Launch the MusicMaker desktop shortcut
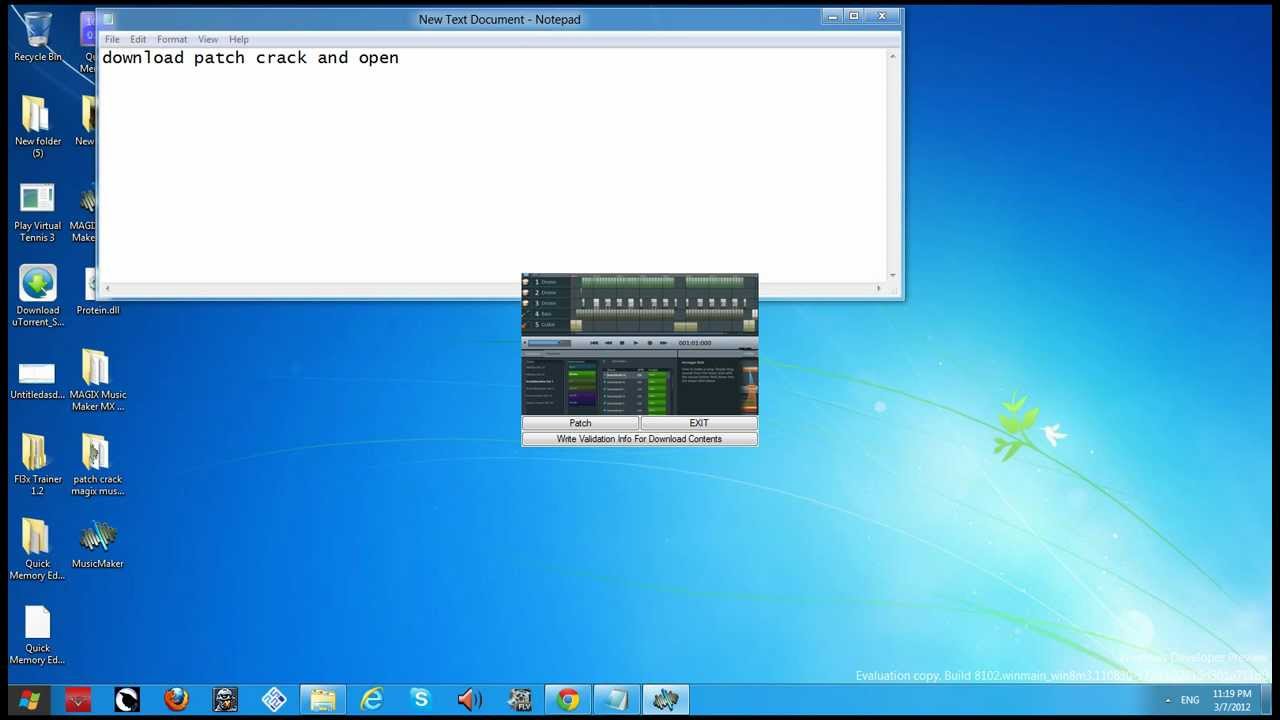1280x720 pixels. [97, 544]
